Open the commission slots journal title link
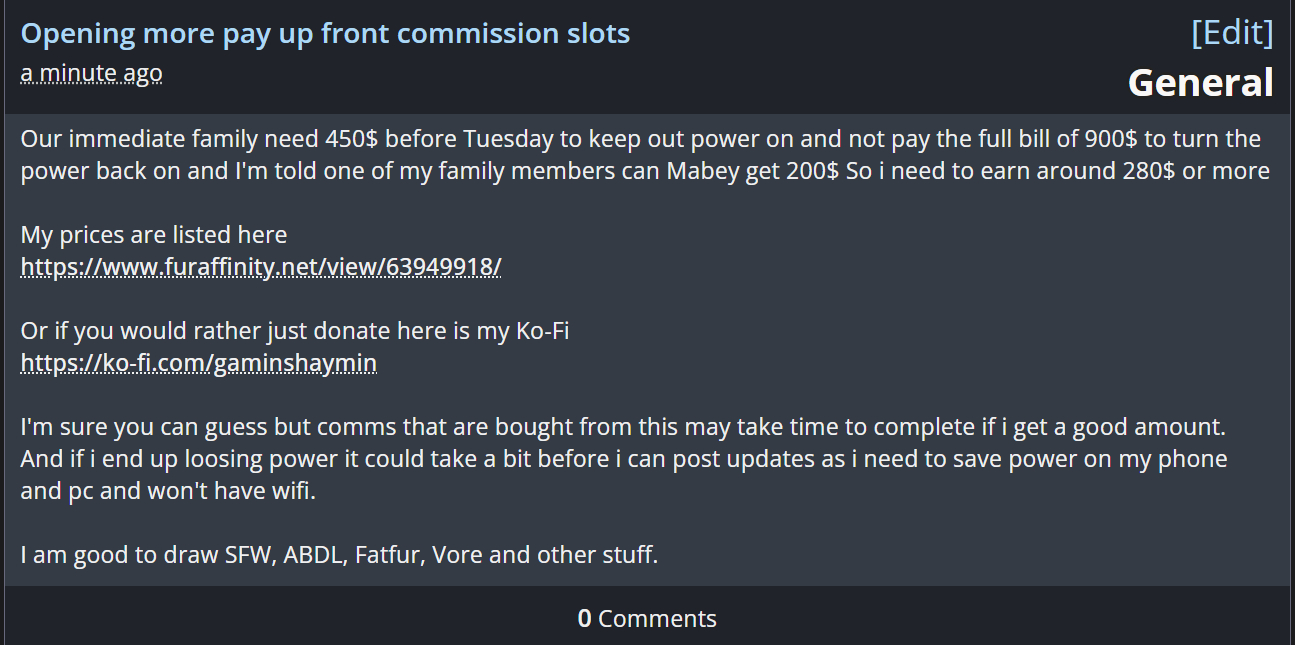The width and height of the screenshot is (1295, 645). point(325,33)
